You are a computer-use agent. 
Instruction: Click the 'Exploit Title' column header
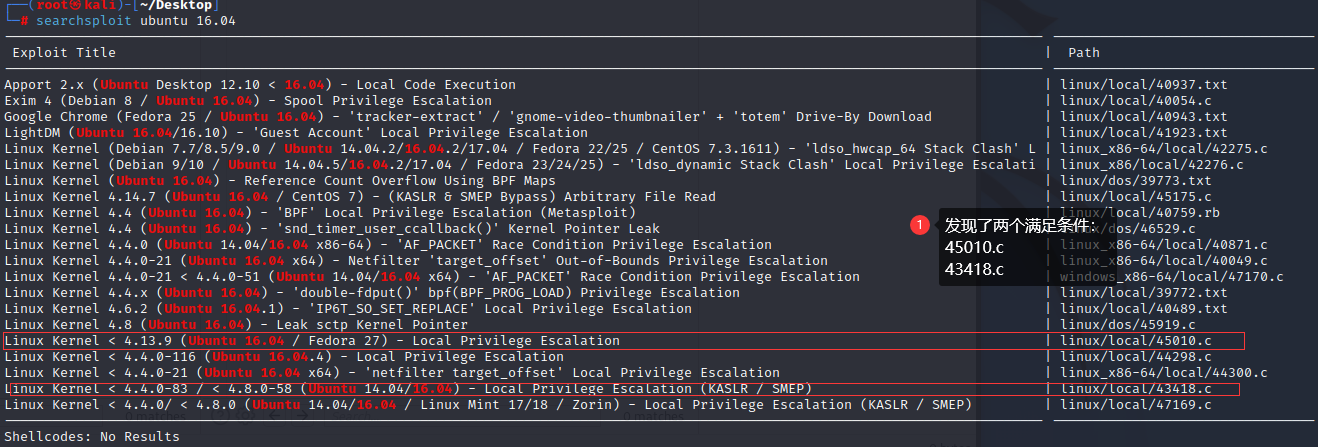point(64,52)
